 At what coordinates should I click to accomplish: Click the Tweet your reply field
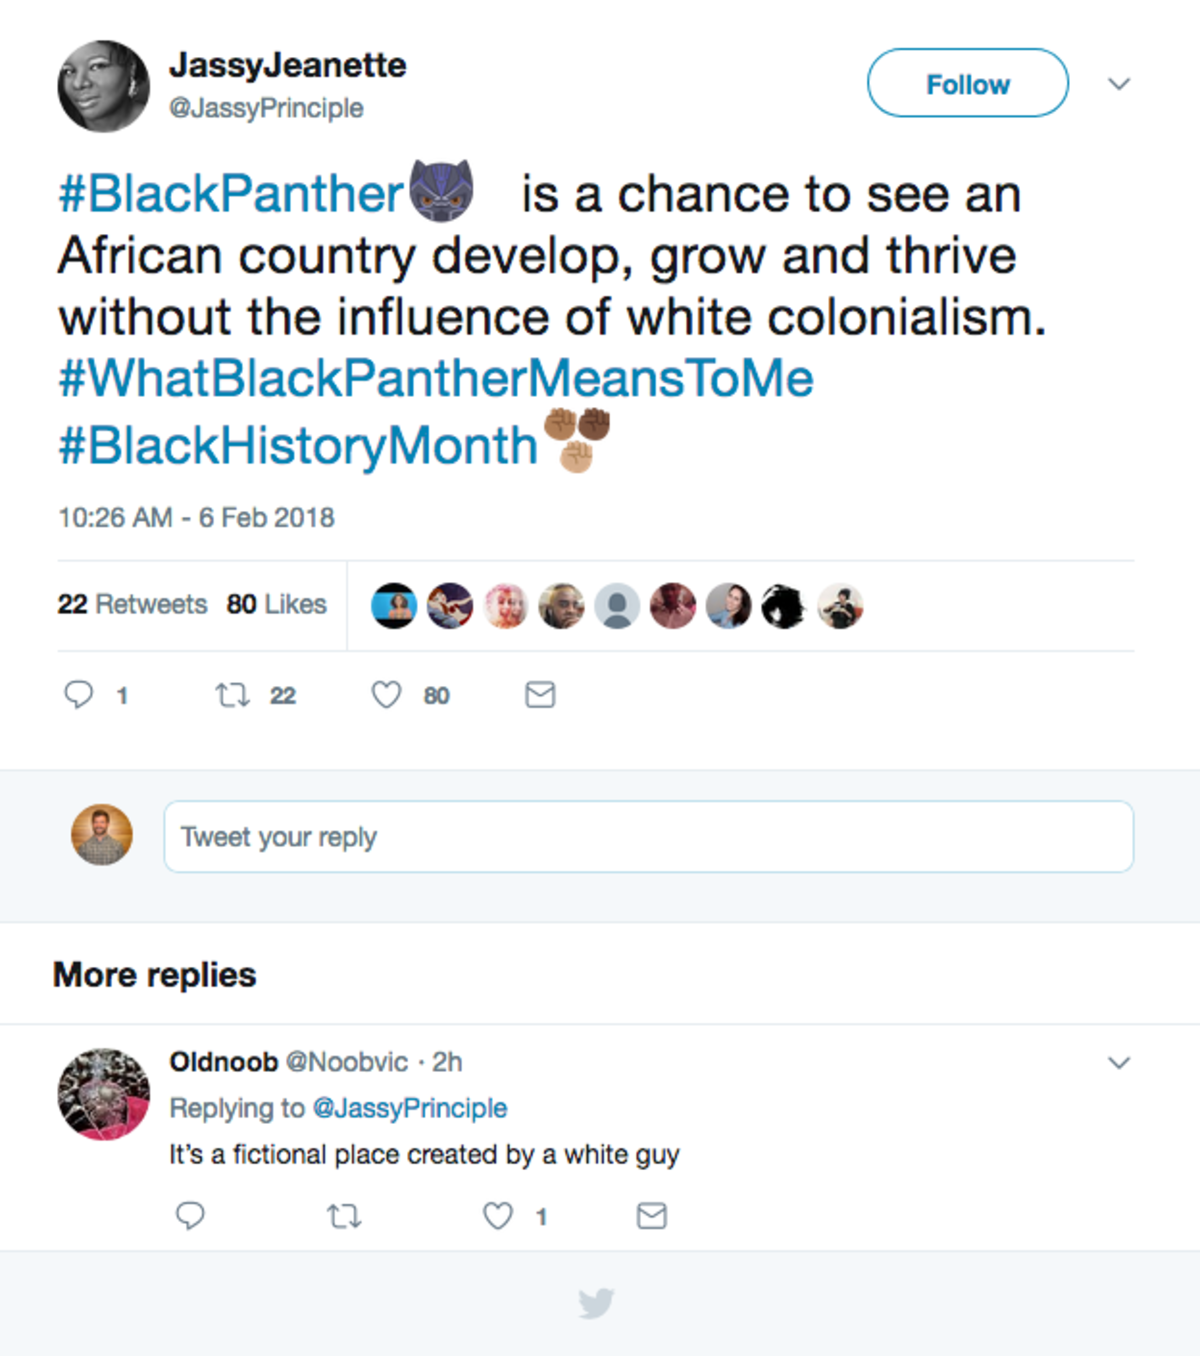coord(648,836)
